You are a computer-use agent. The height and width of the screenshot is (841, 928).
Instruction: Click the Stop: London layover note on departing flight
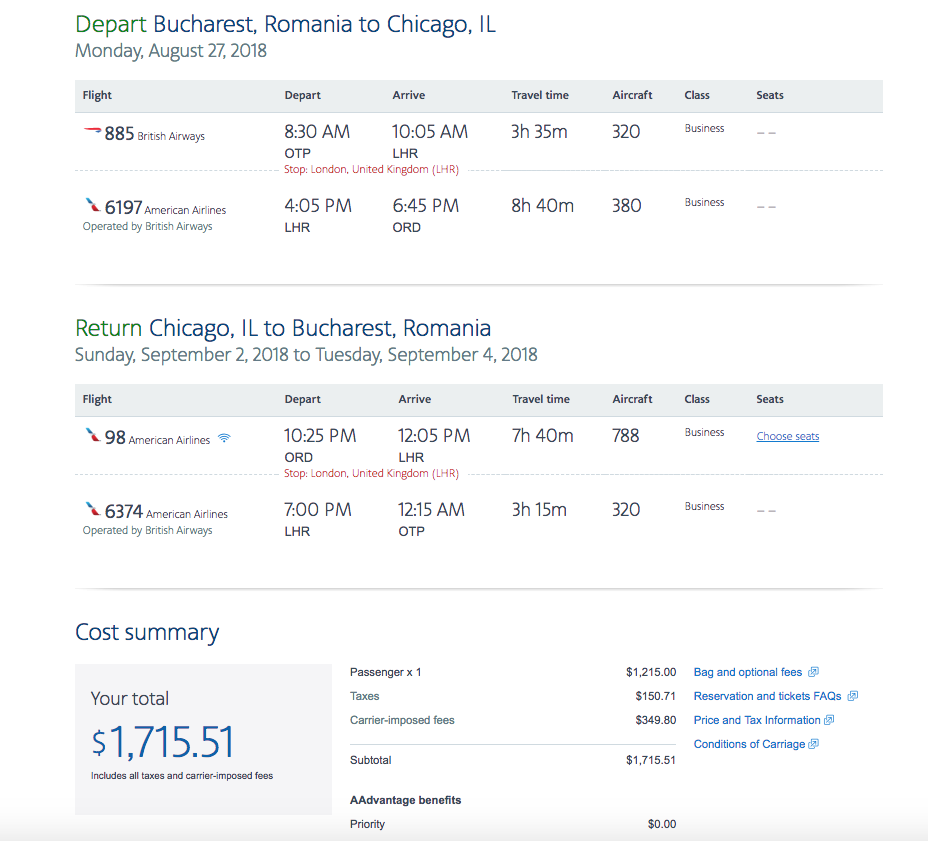tap(371, 169)
